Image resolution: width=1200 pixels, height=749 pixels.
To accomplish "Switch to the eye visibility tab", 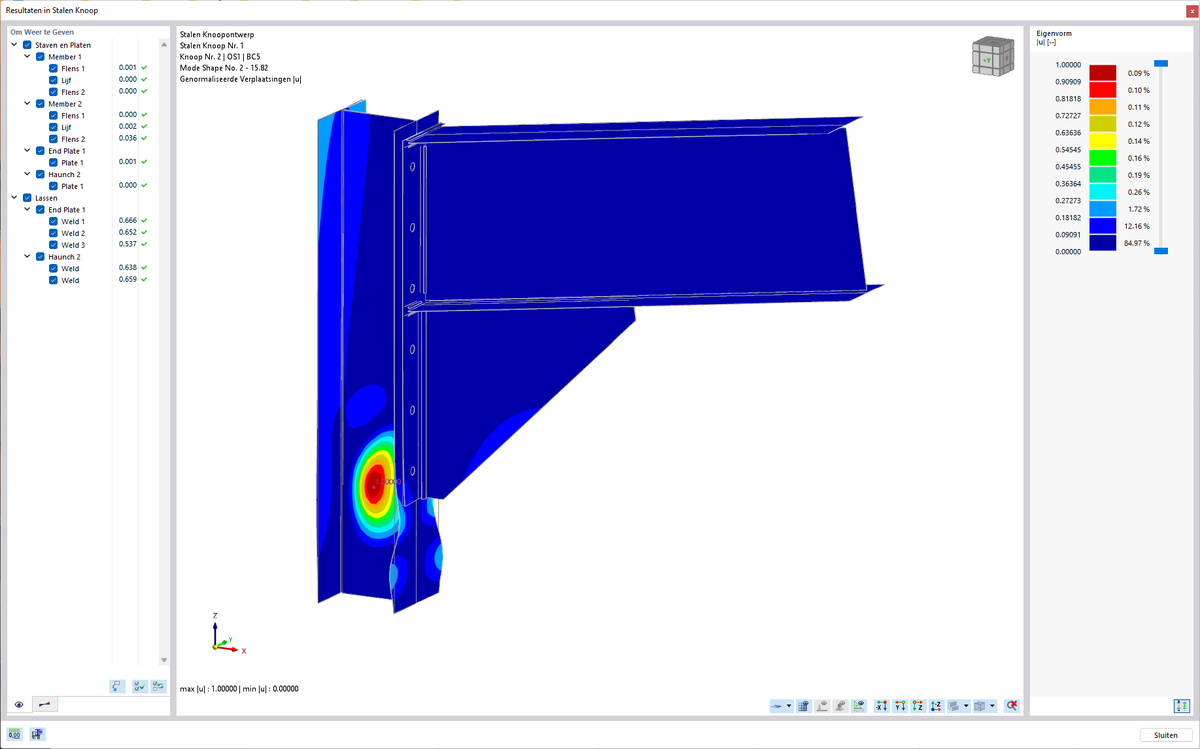I will coord(18,704).
